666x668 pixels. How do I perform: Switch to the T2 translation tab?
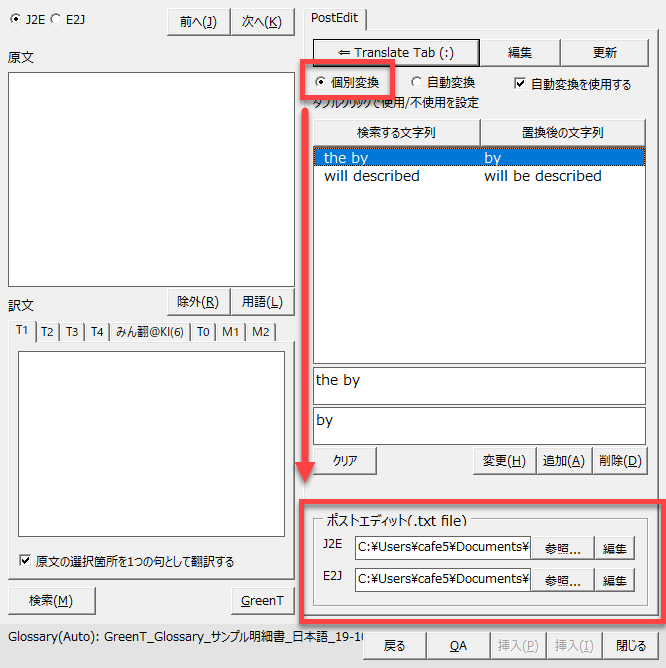[47, 332]
